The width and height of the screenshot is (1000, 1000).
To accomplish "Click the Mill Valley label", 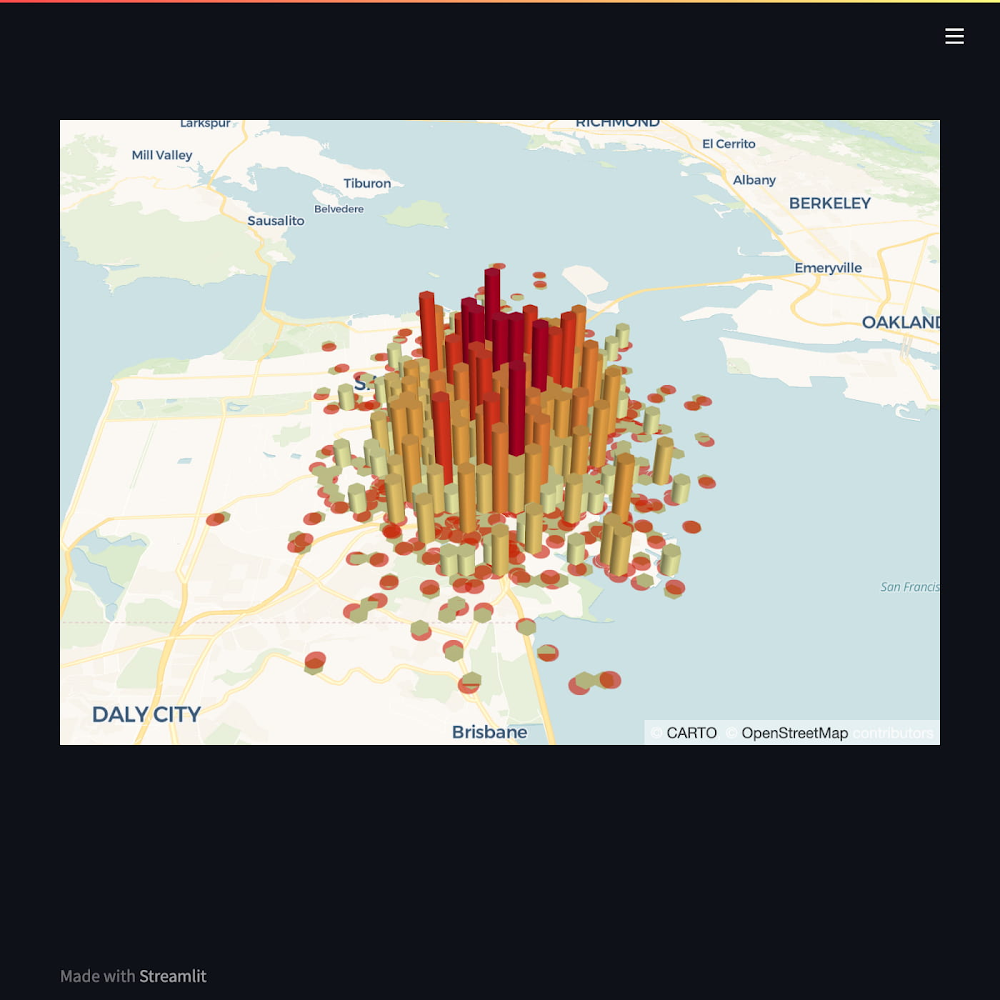I will tap(162, 155).
